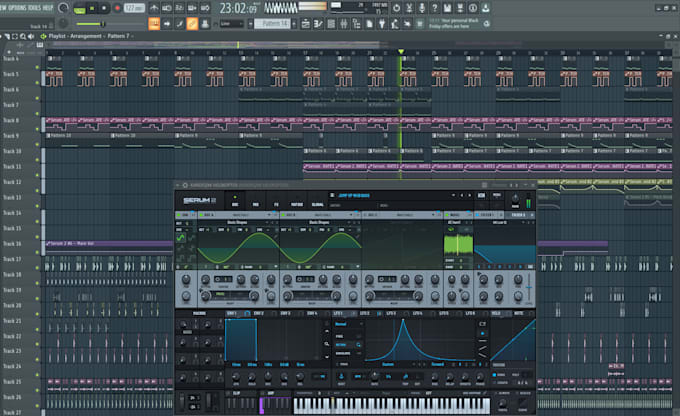Open OSC A Basic Shapes wavetable selector
The width and height of the screenshot is (680, 416).
(x=237, y=222)
